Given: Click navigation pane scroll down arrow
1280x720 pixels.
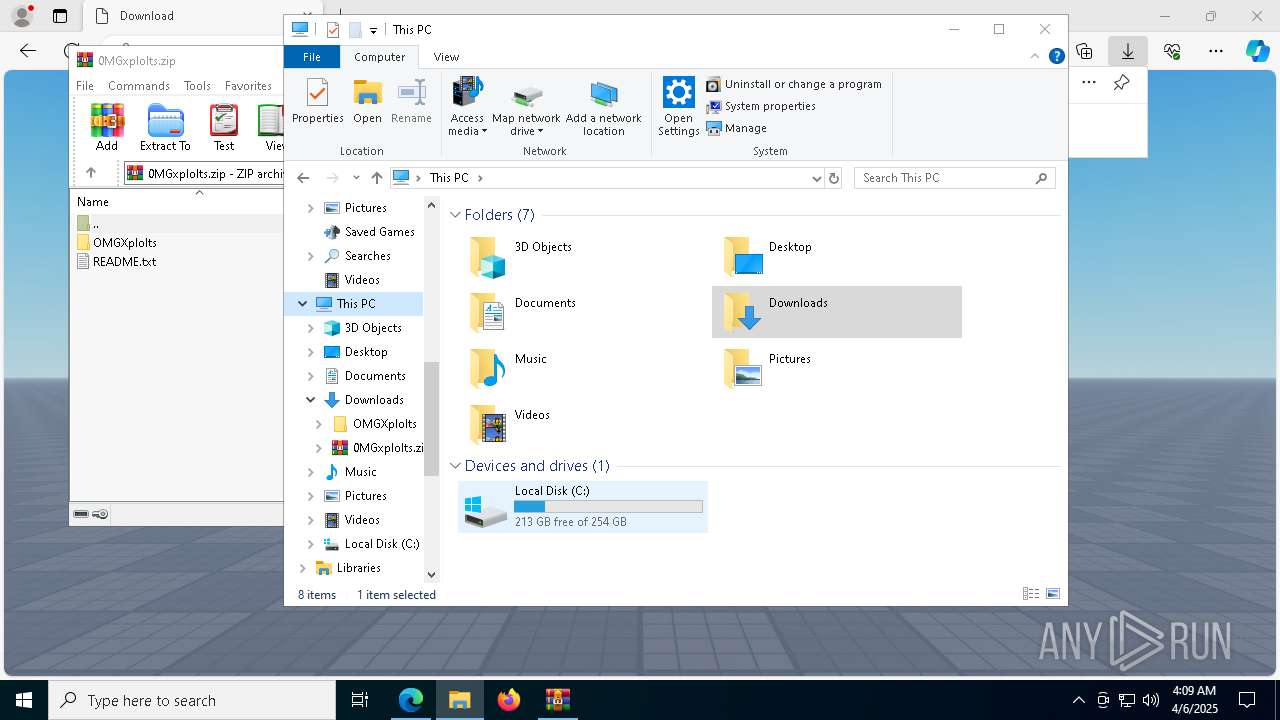Looking at the screenshot, I should tap(432, 575).
